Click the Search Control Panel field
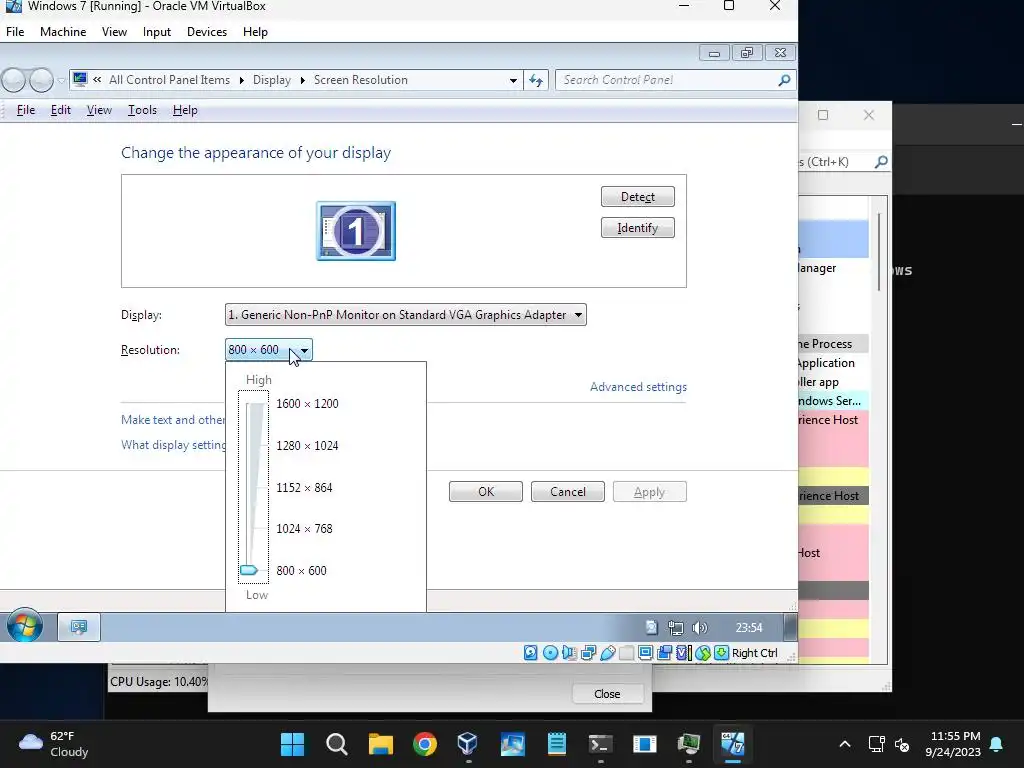 coord(675,80)
